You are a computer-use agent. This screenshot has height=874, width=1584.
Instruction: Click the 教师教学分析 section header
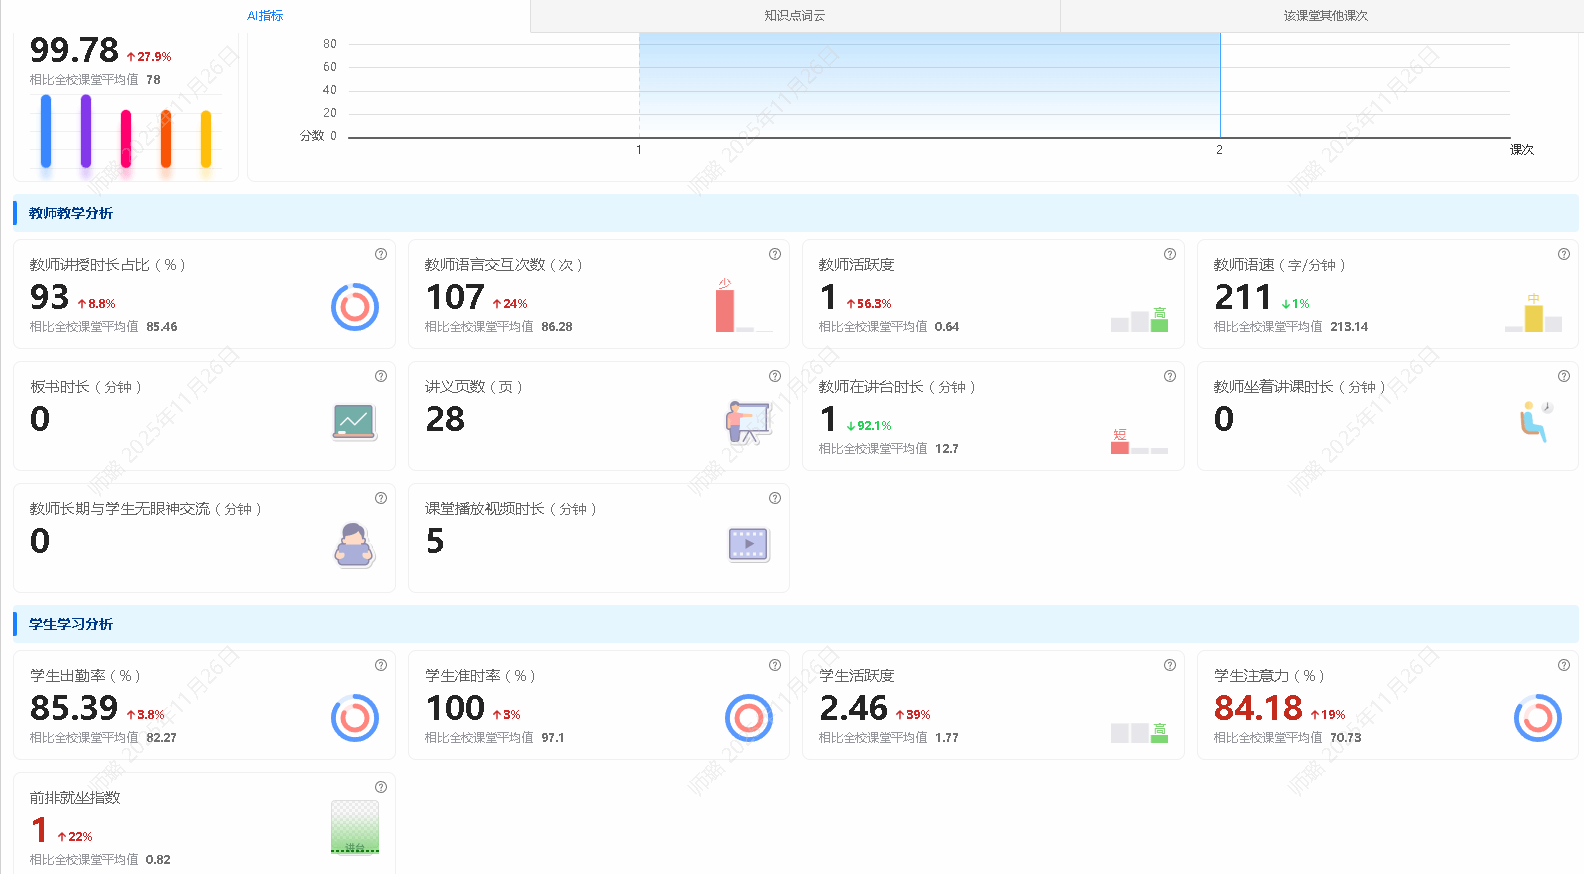coord(71,213)
